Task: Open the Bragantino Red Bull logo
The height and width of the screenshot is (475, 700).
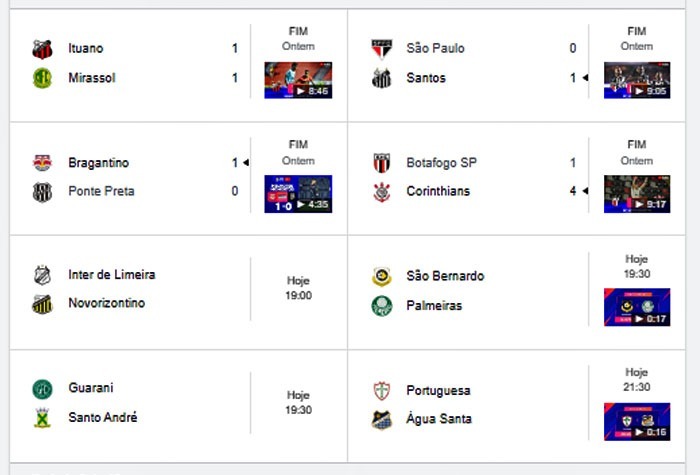Action: 42,162
